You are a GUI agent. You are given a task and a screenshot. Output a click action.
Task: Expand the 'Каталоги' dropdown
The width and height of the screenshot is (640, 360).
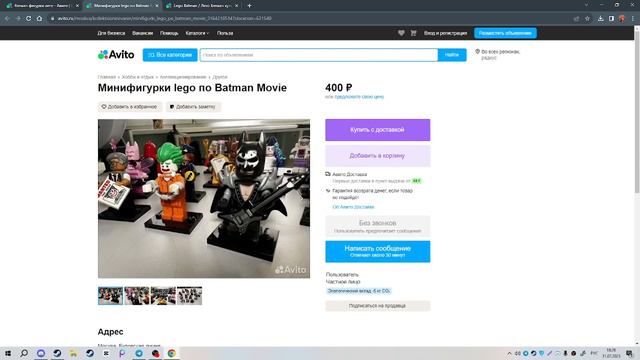[197, 33]
